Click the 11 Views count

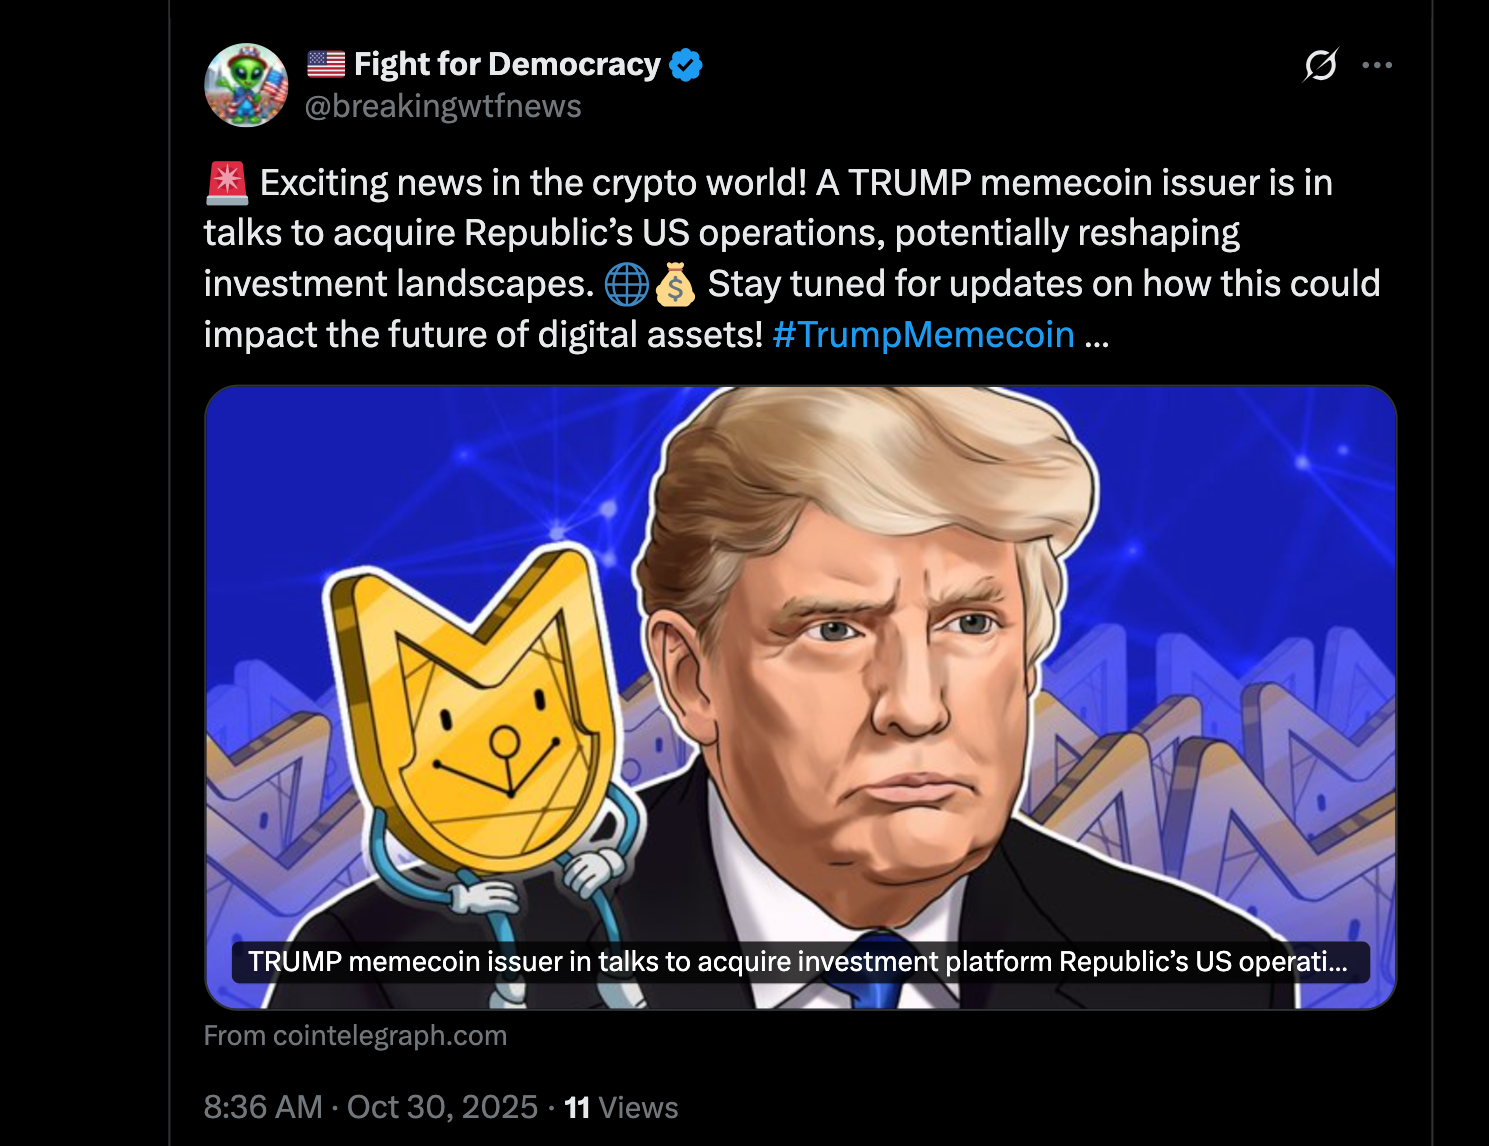pos(621,1107)
